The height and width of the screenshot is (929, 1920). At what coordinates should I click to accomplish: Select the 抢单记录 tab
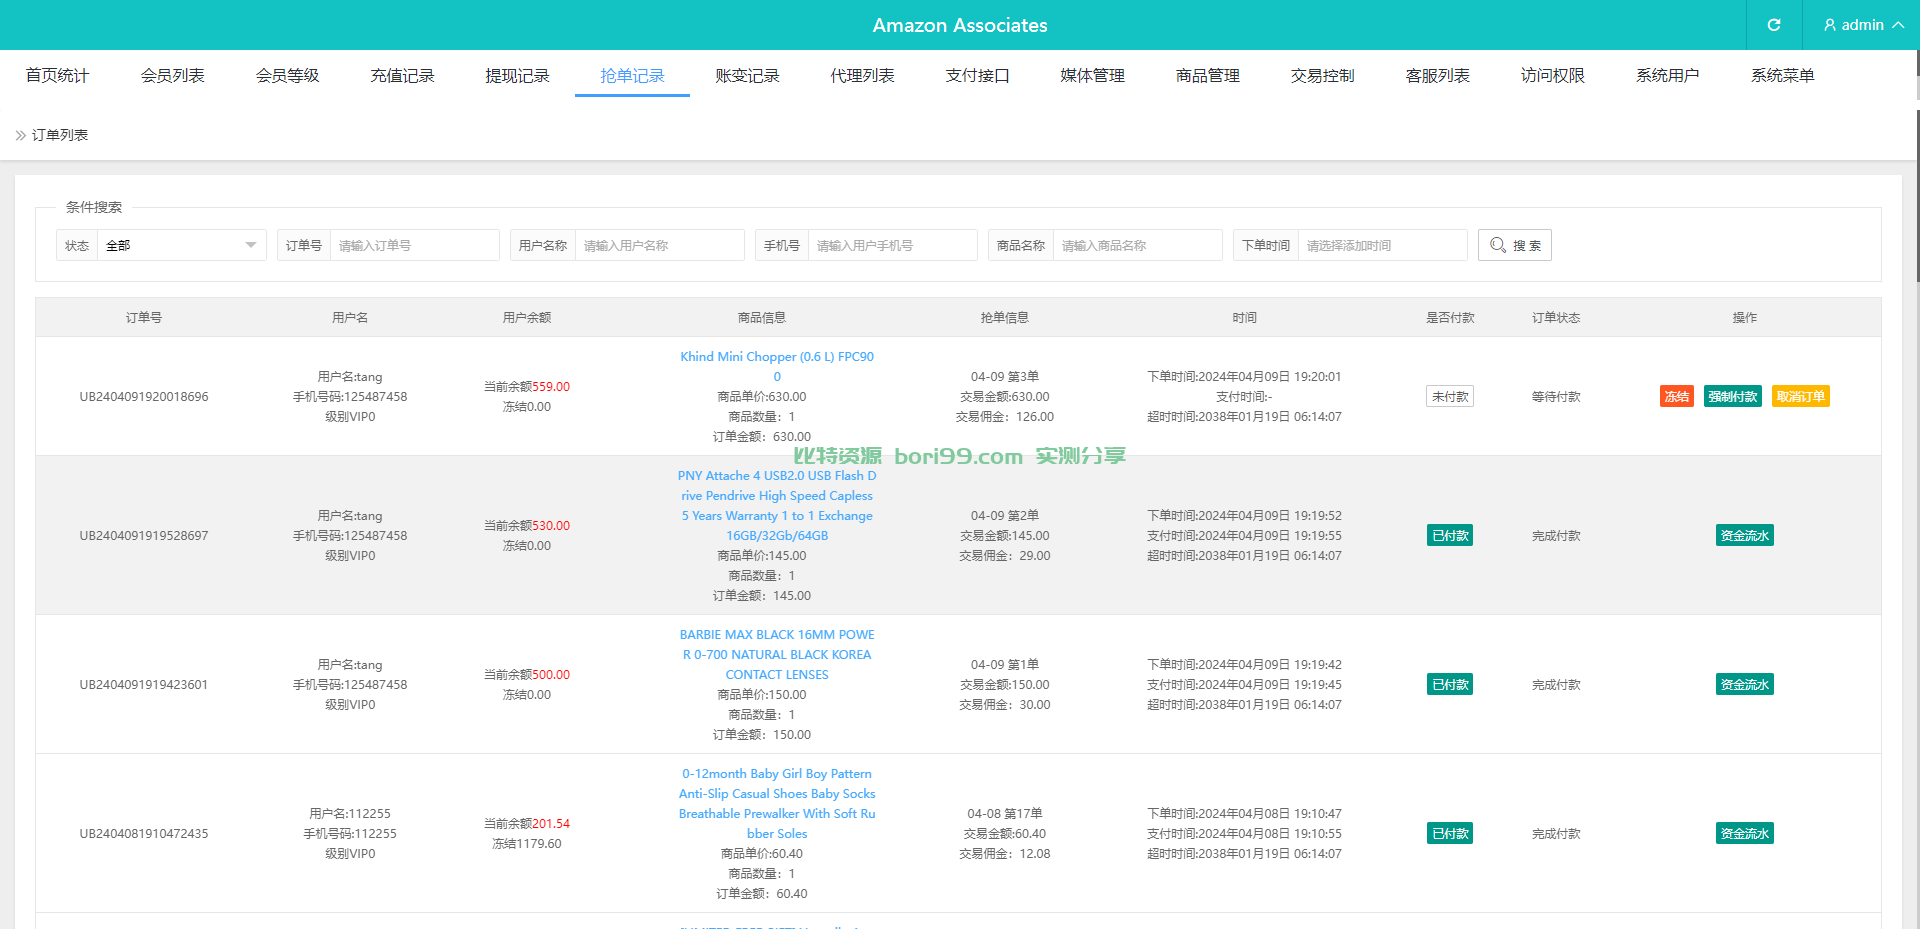tap(632, 76)
